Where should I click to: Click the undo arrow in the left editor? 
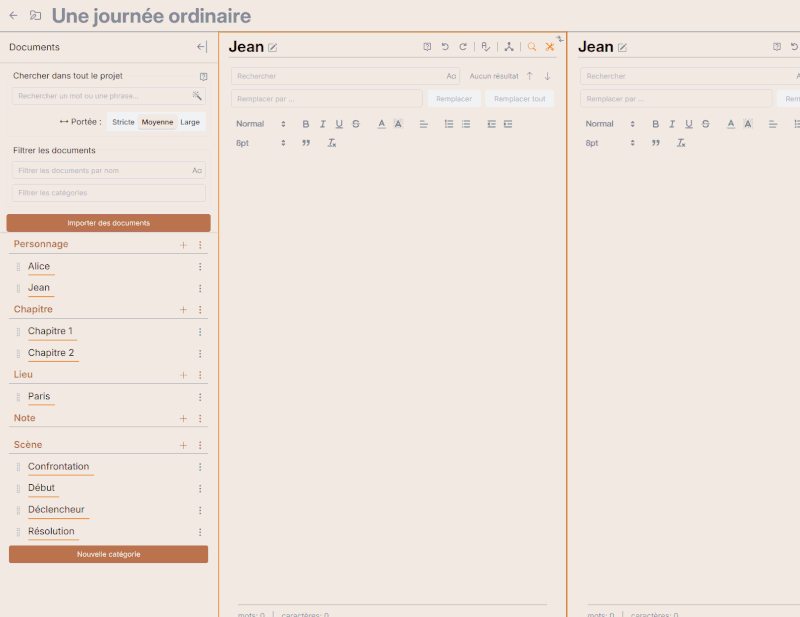pos(445,47)
